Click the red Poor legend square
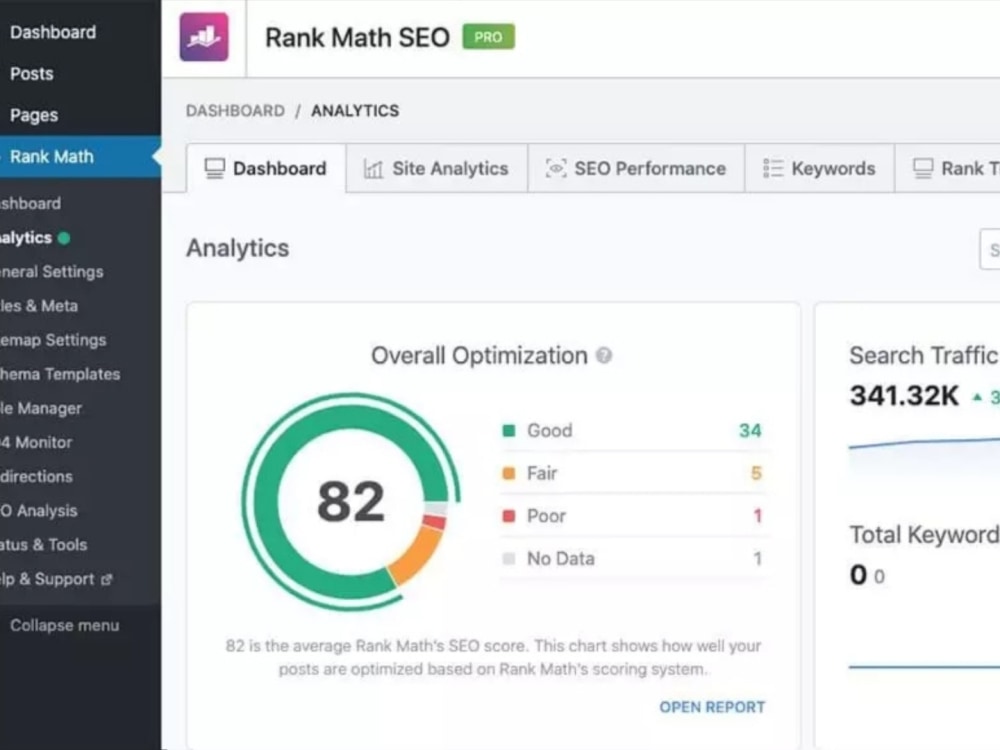1000x750 pixels. tap(509, 516)
